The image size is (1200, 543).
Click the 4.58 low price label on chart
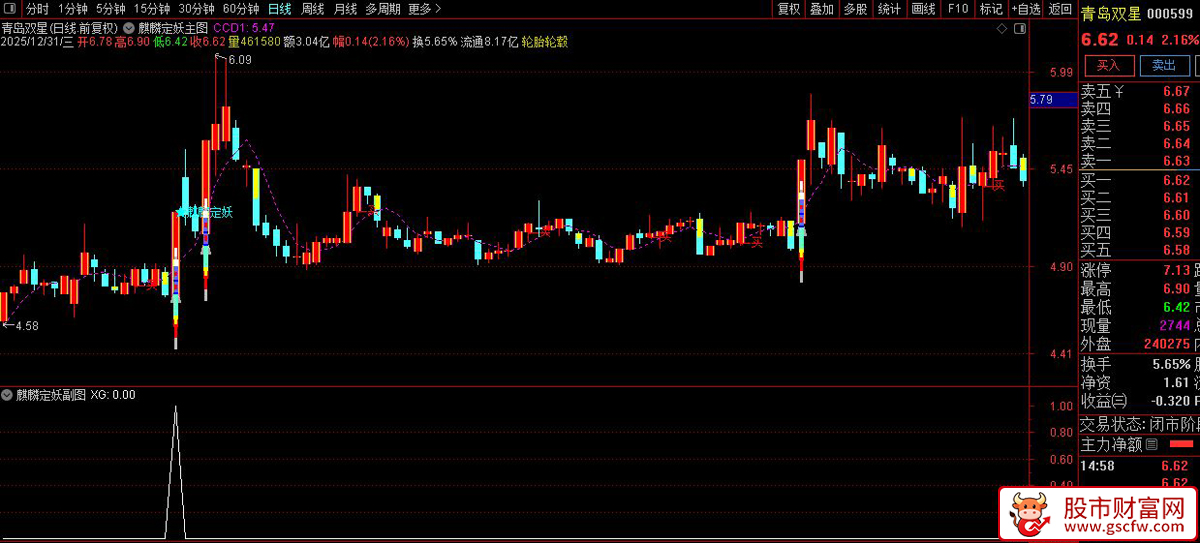point(27,326)
